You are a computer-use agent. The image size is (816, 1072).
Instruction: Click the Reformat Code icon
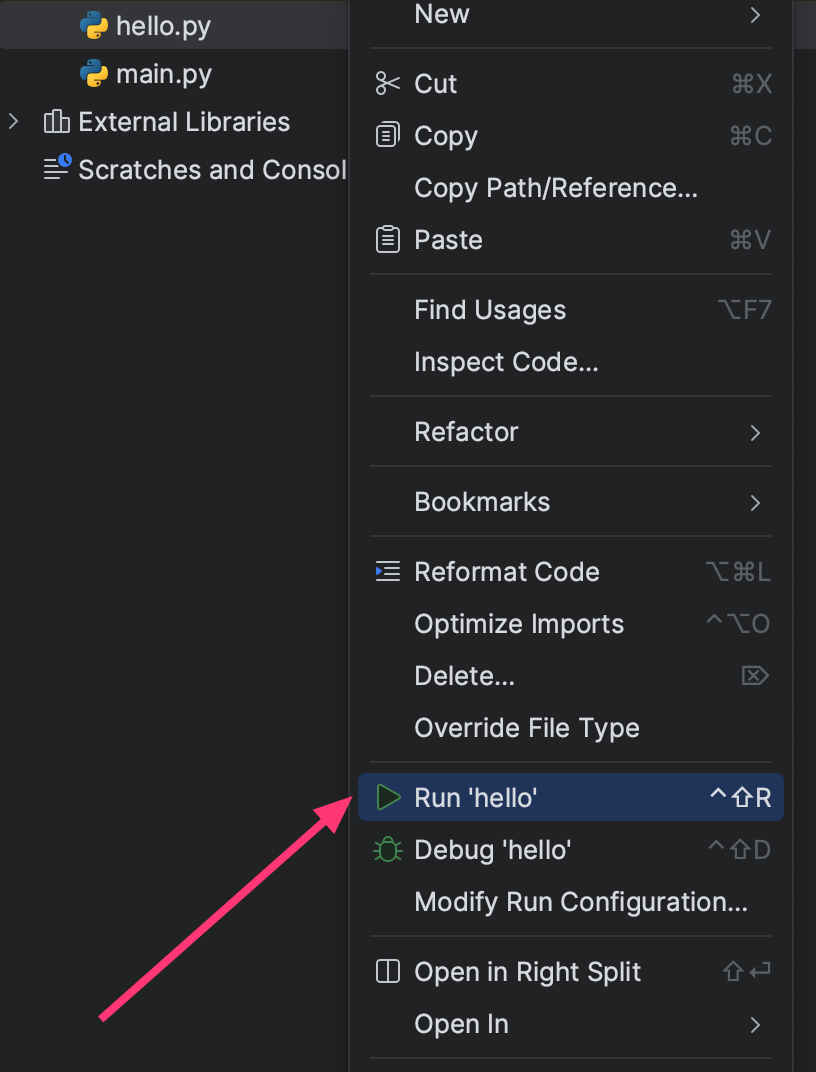coord(387,572)
